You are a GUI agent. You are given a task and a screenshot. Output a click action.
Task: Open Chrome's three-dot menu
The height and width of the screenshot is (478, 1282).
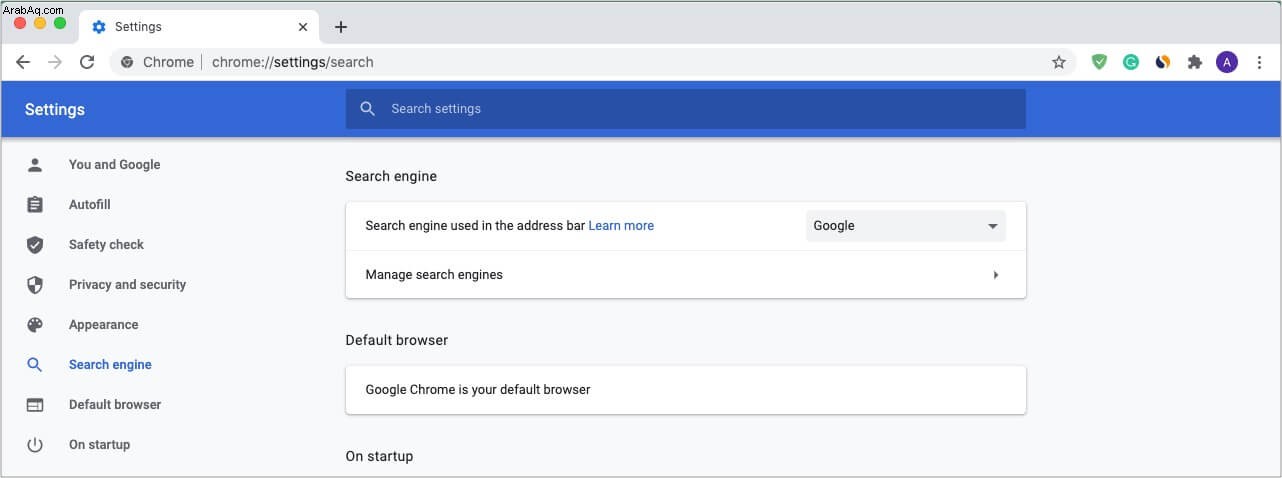coord(1259,62)
